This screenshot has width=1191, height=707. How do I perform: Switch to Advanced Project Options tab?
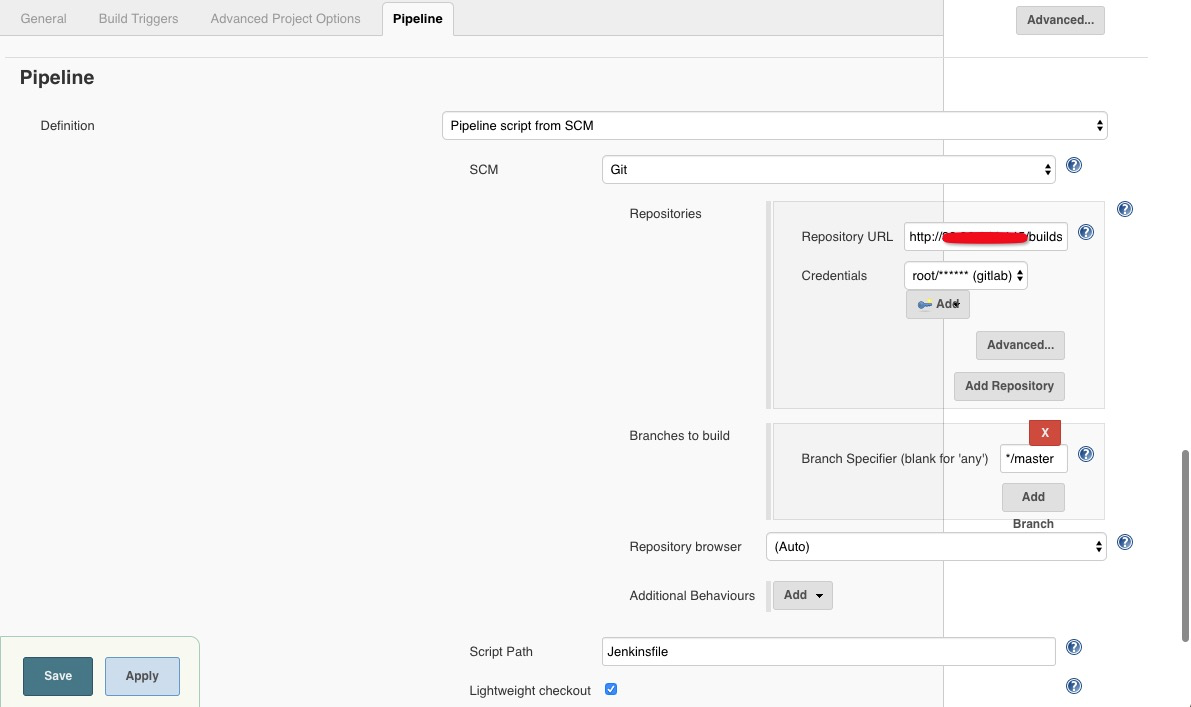pyautogui.click(x=286, y=19)
